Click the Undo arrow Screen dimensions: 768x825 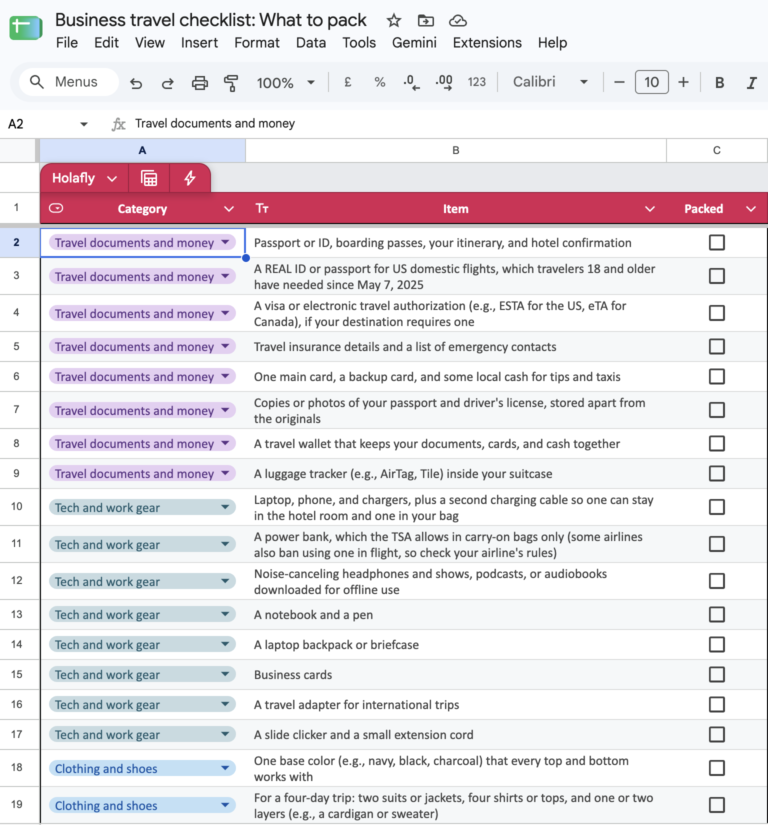pyautogui.click(x=136, y=83)
